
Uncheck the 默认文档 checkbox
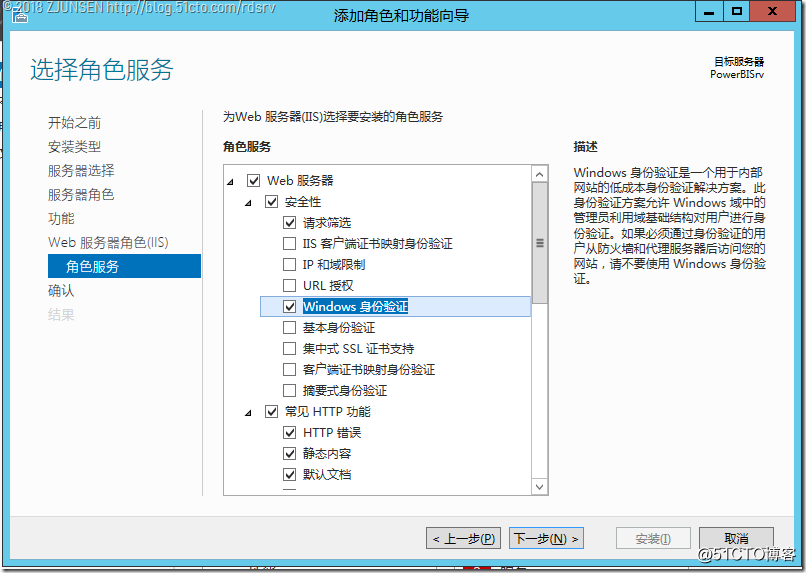coord(289,474)
